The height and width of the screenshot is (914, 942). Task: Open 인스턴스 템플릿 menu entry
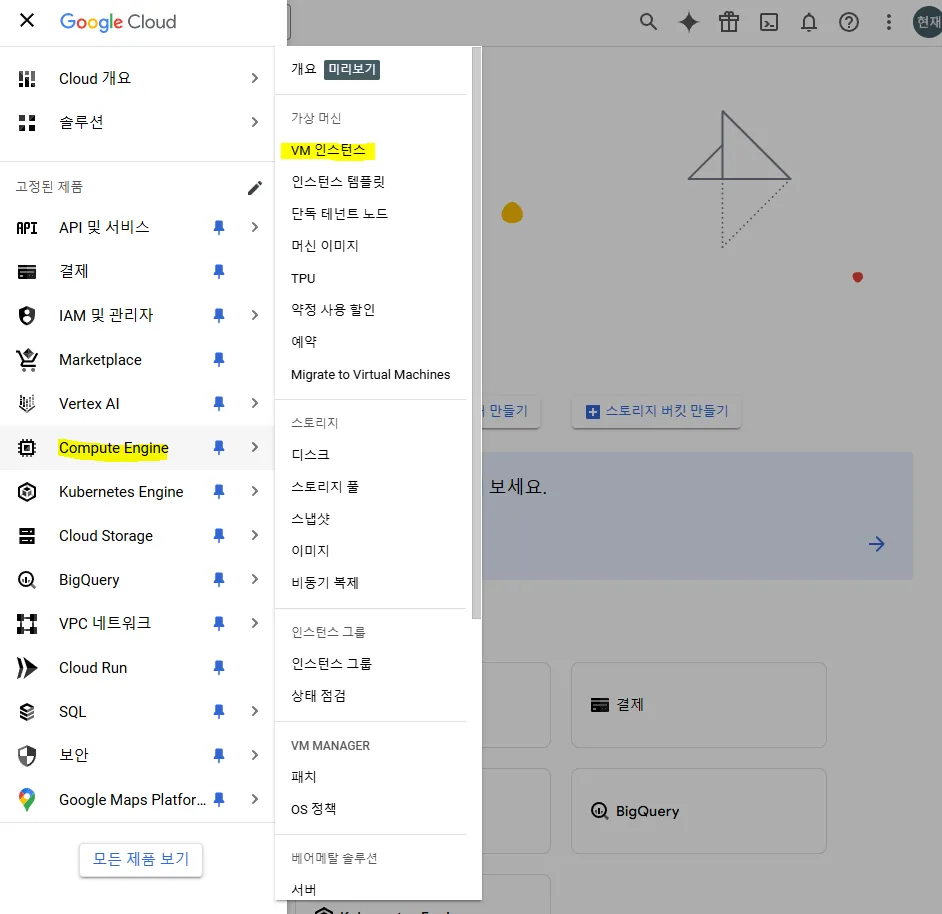point(338,182)
